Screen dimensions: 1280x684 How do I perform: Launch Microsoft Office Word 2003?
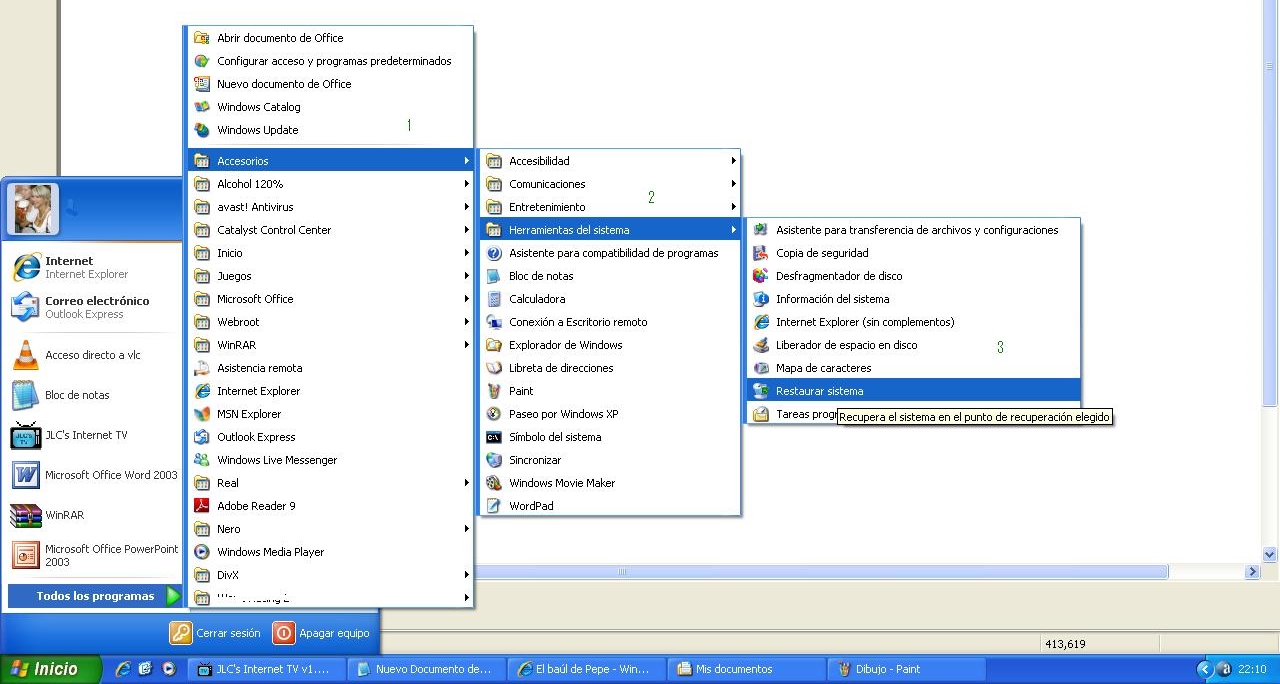pos(110,475)
